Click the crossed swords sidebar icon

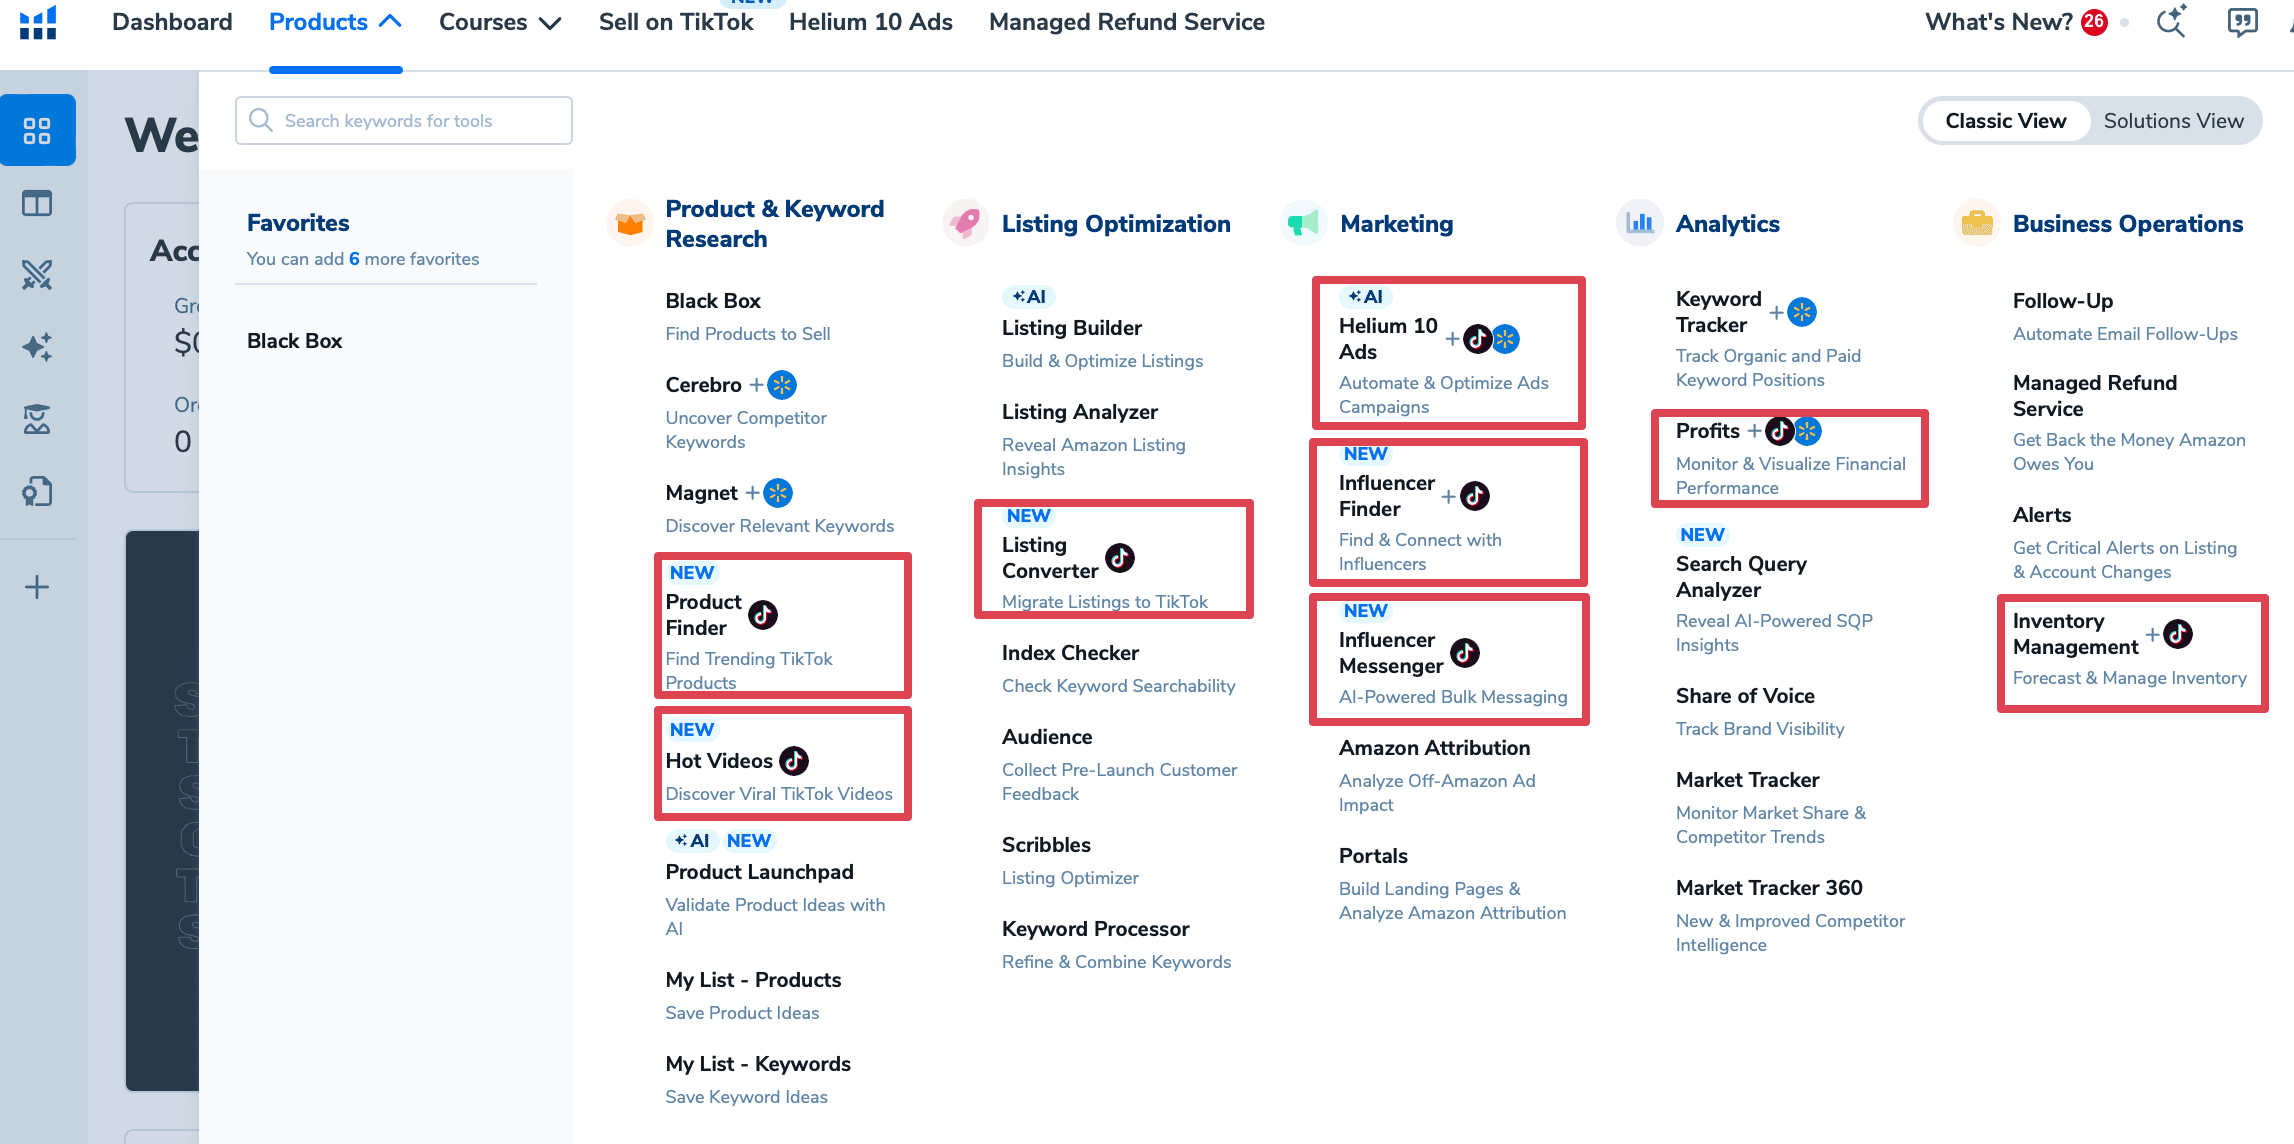tap(37, 275)
